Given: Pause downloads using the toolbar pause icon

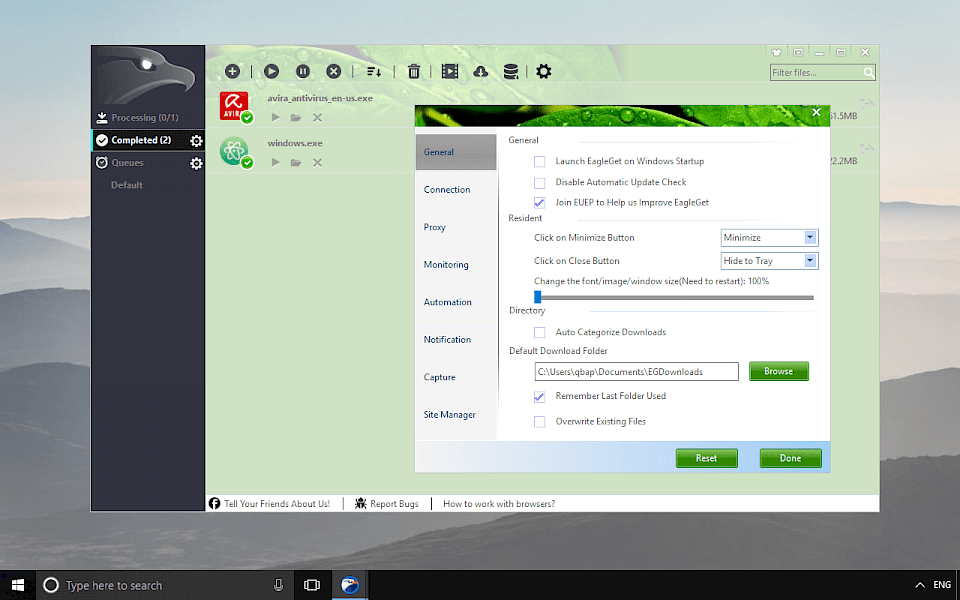Looking at the screenshot, I should coord(302,72).
